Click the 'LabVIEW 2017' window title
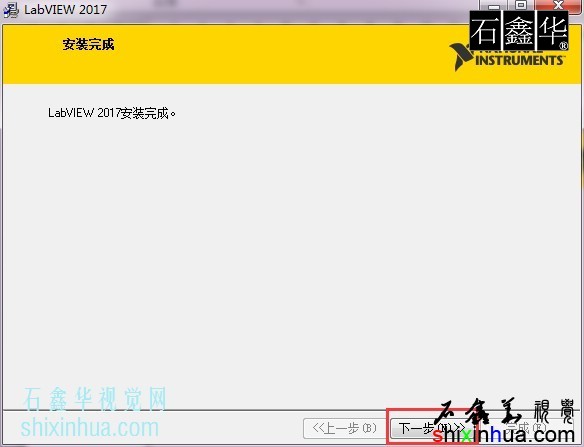 66,9
